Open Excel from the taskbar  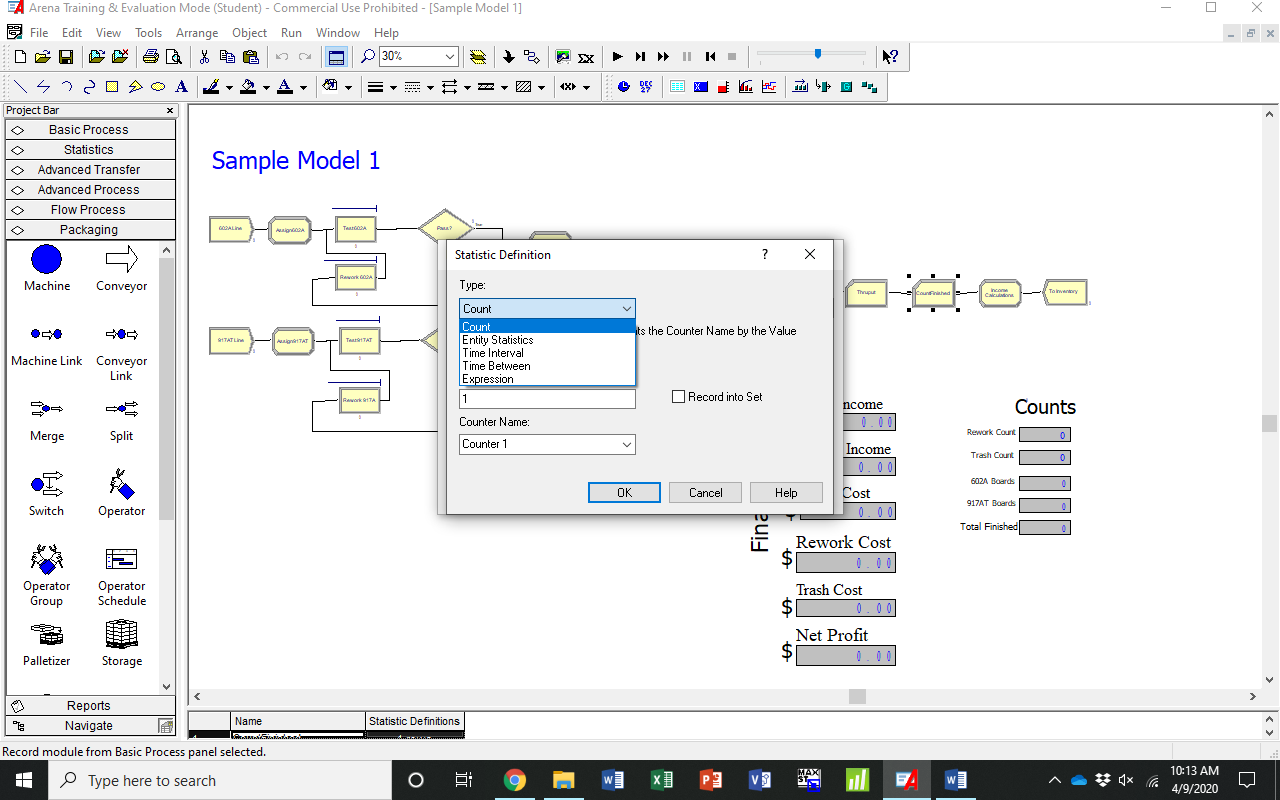pyautogui.click(x=661, y=780)
